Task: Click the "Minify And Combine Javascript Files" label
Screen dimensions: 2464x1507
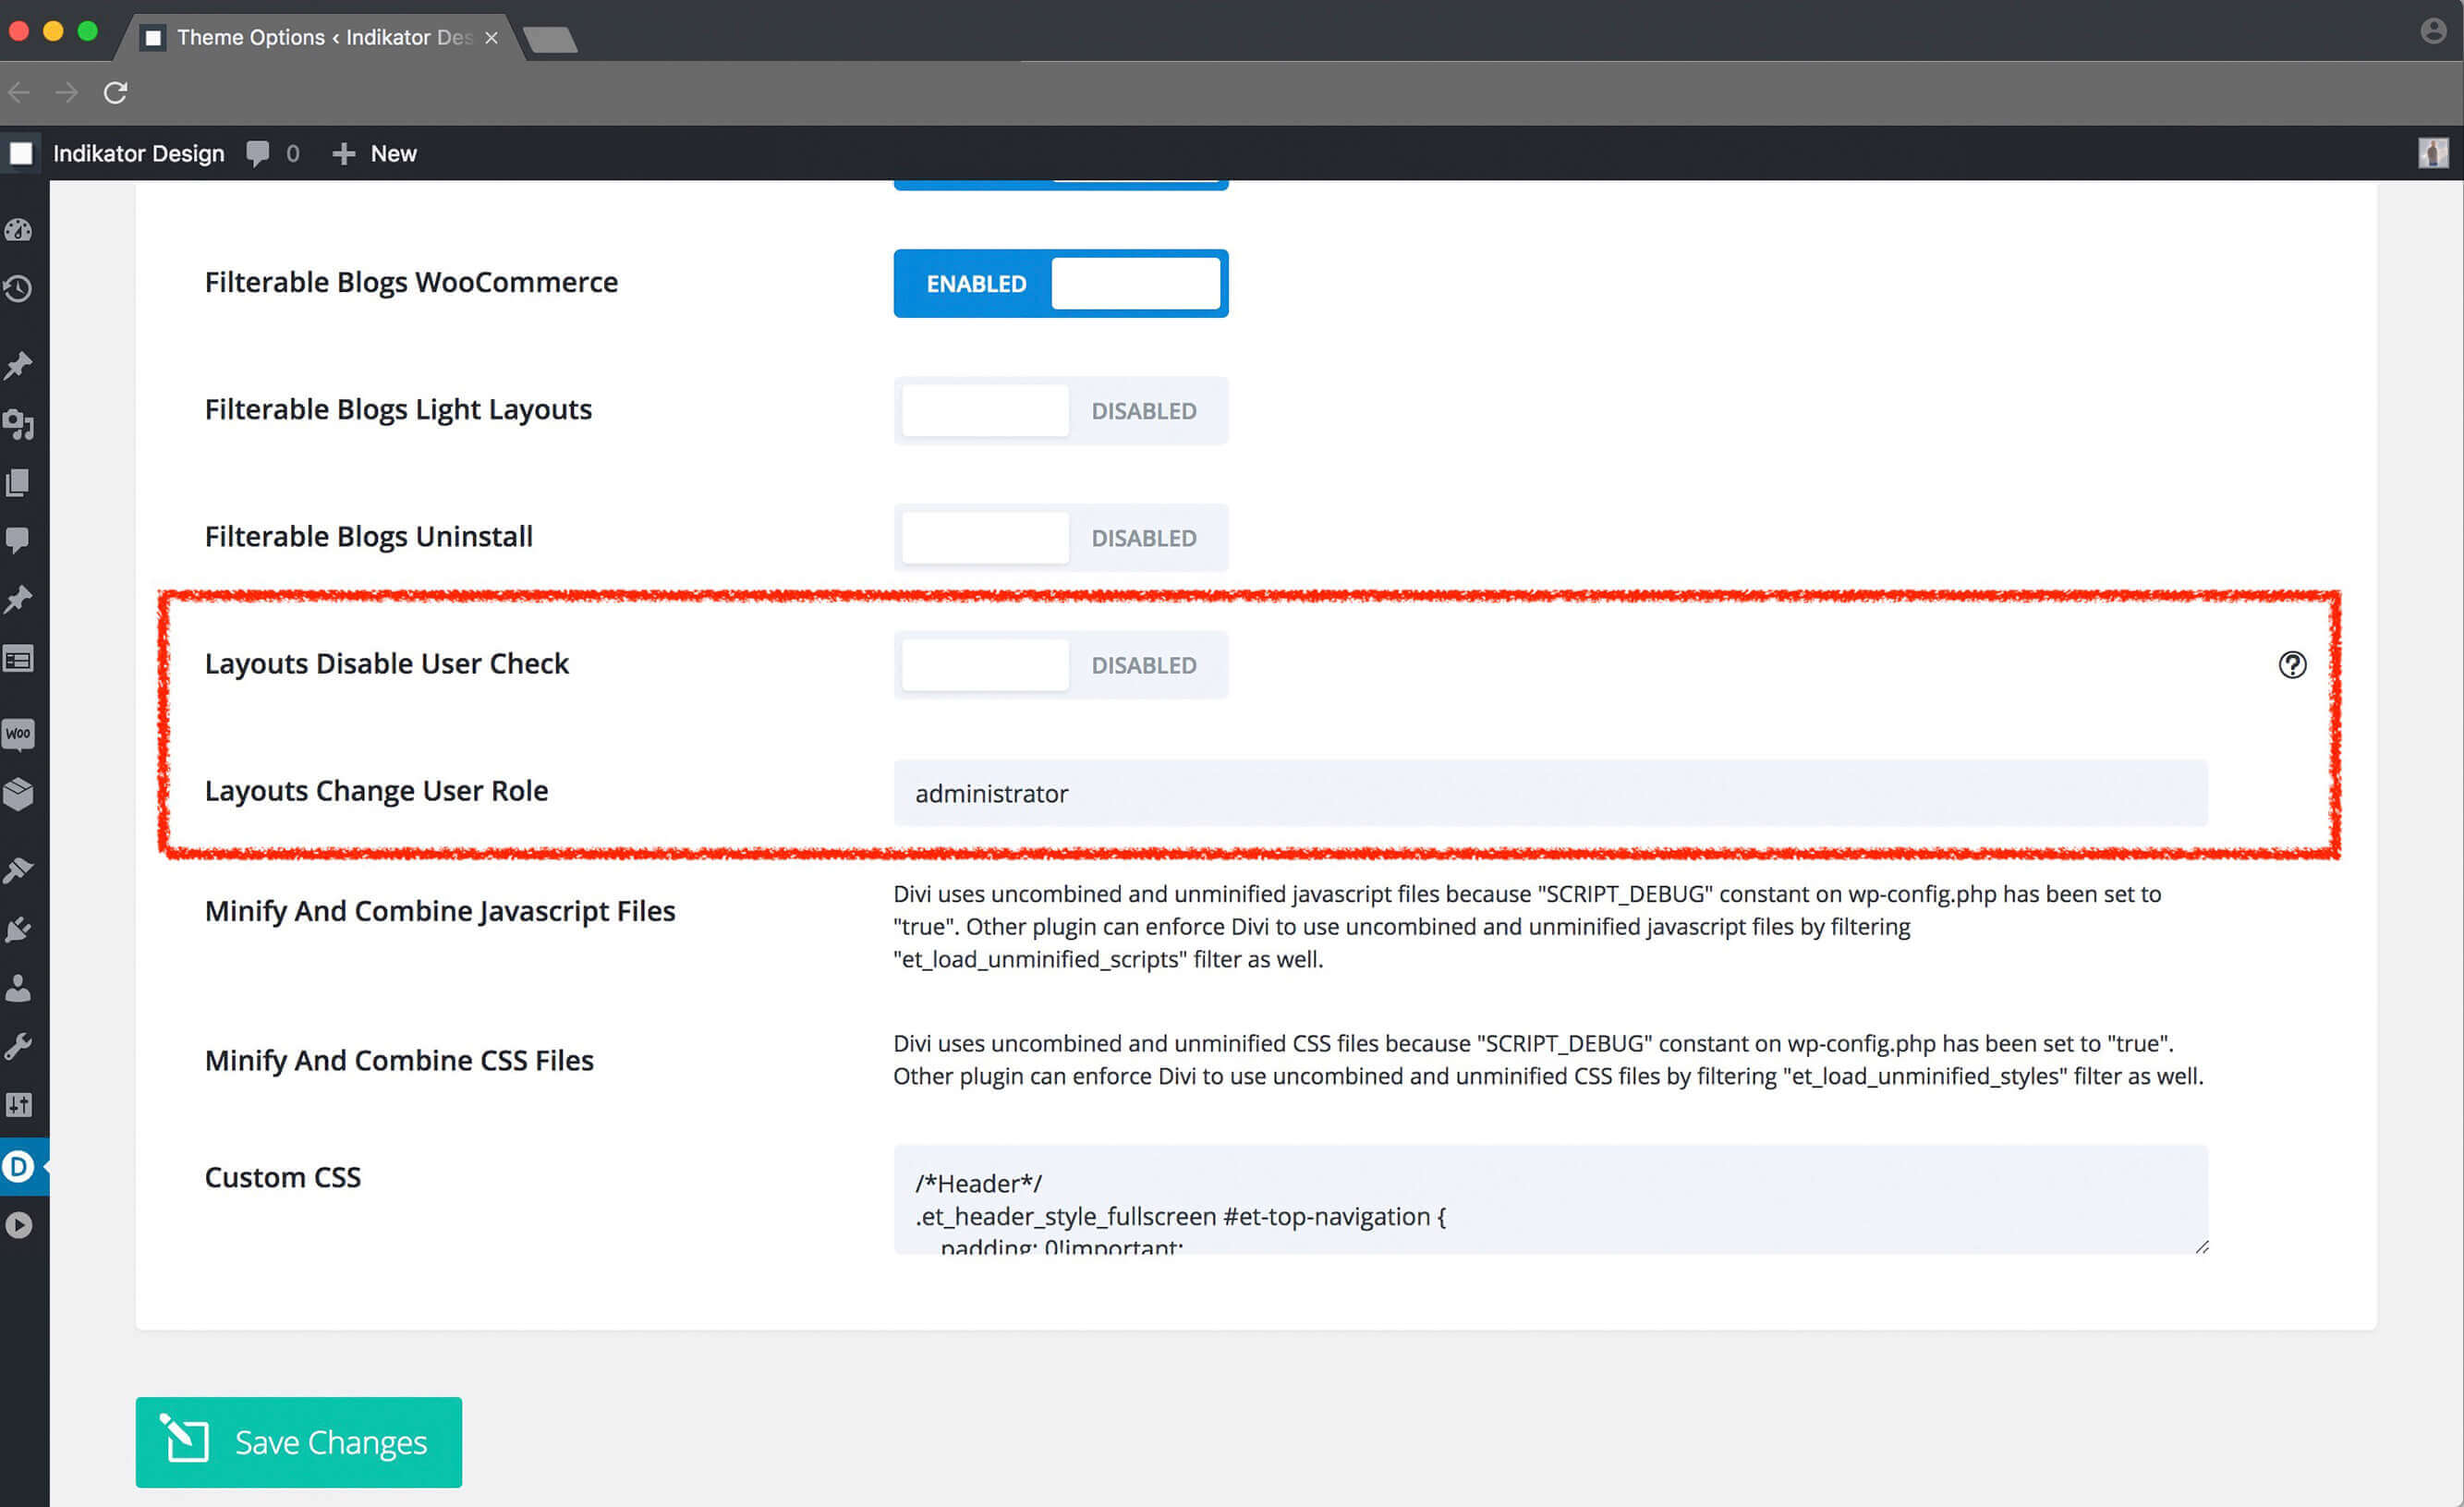Action: pyautogui.click(x=440, y=911)
